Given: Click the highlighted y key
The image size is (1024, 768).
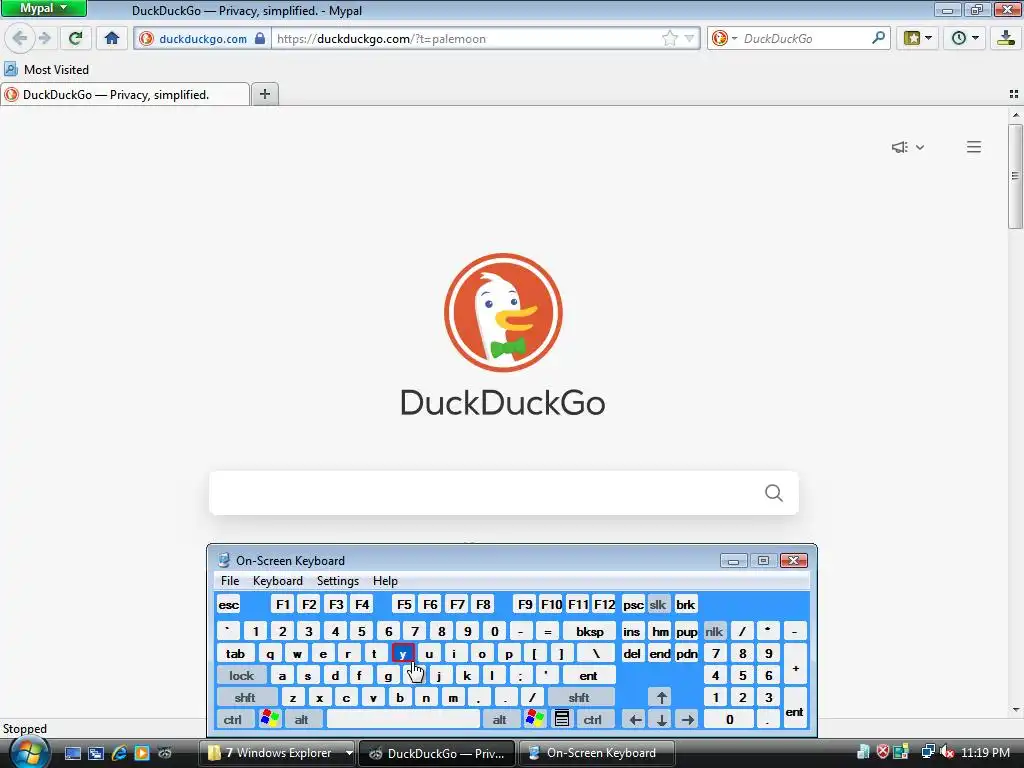Looking at the screenshot, I should (403, 653).
